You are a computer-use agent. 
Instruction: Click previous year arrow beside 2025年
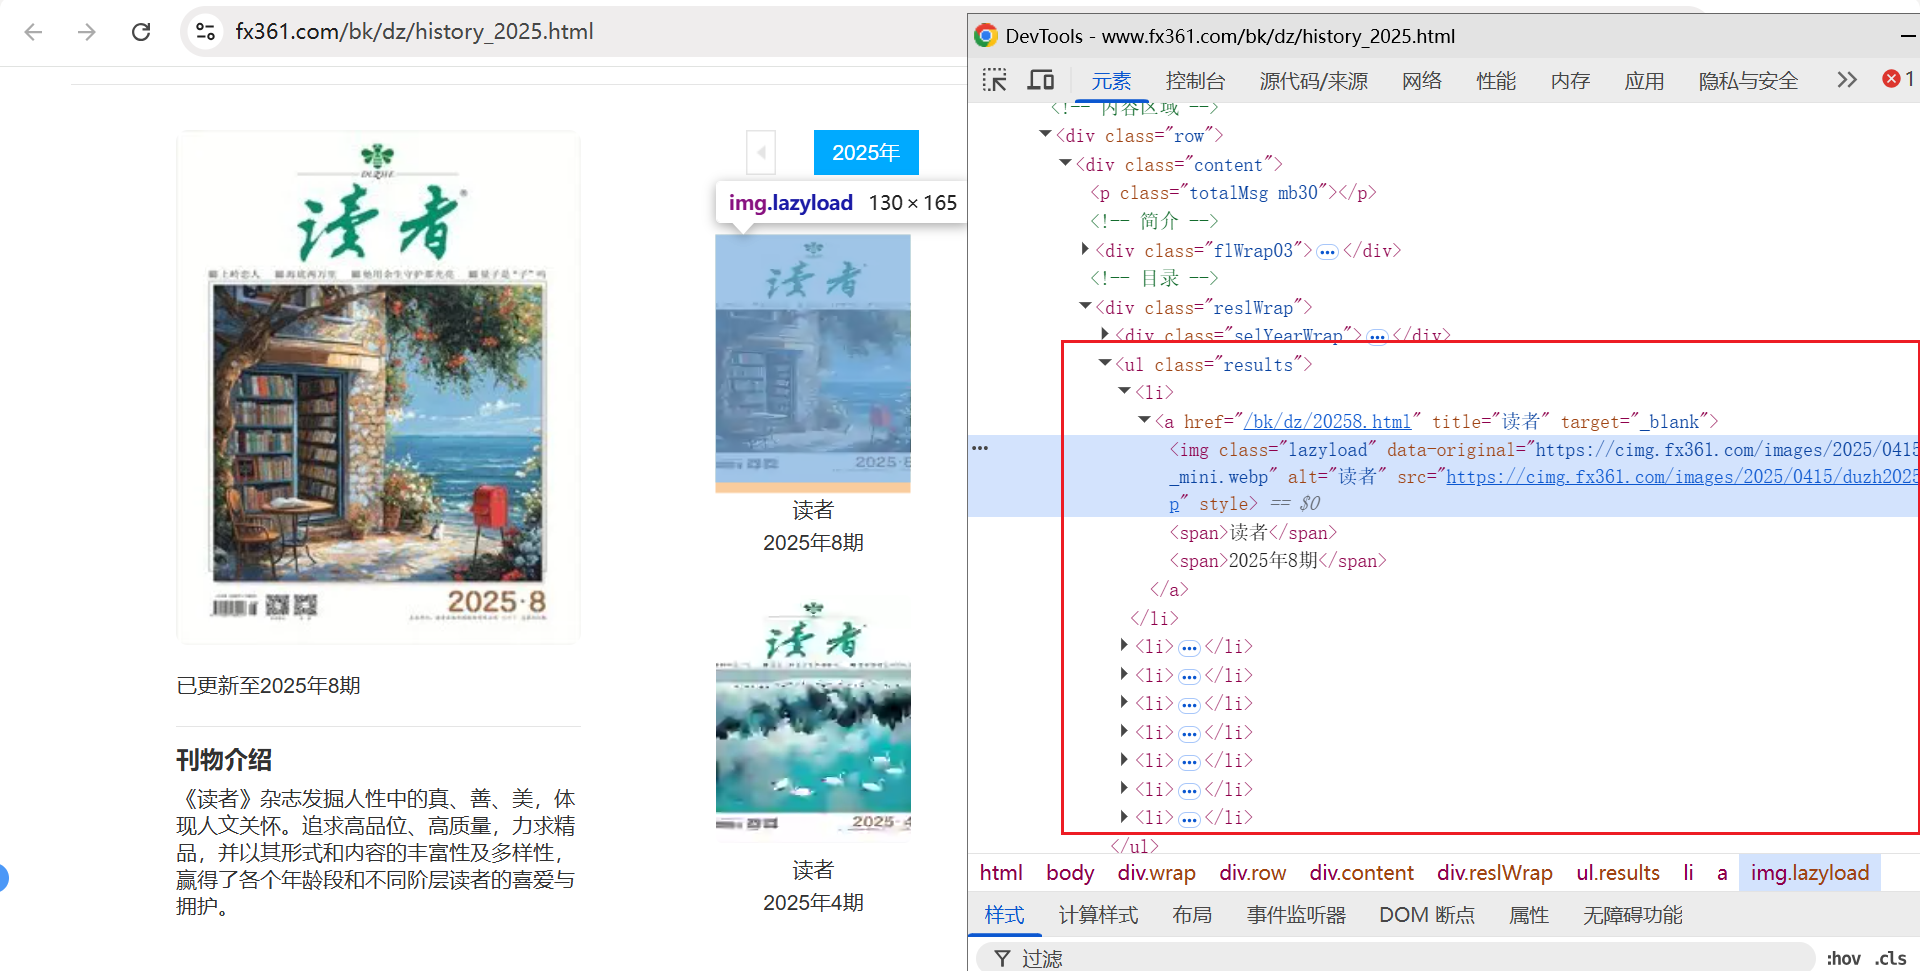[x=761, y=153]
